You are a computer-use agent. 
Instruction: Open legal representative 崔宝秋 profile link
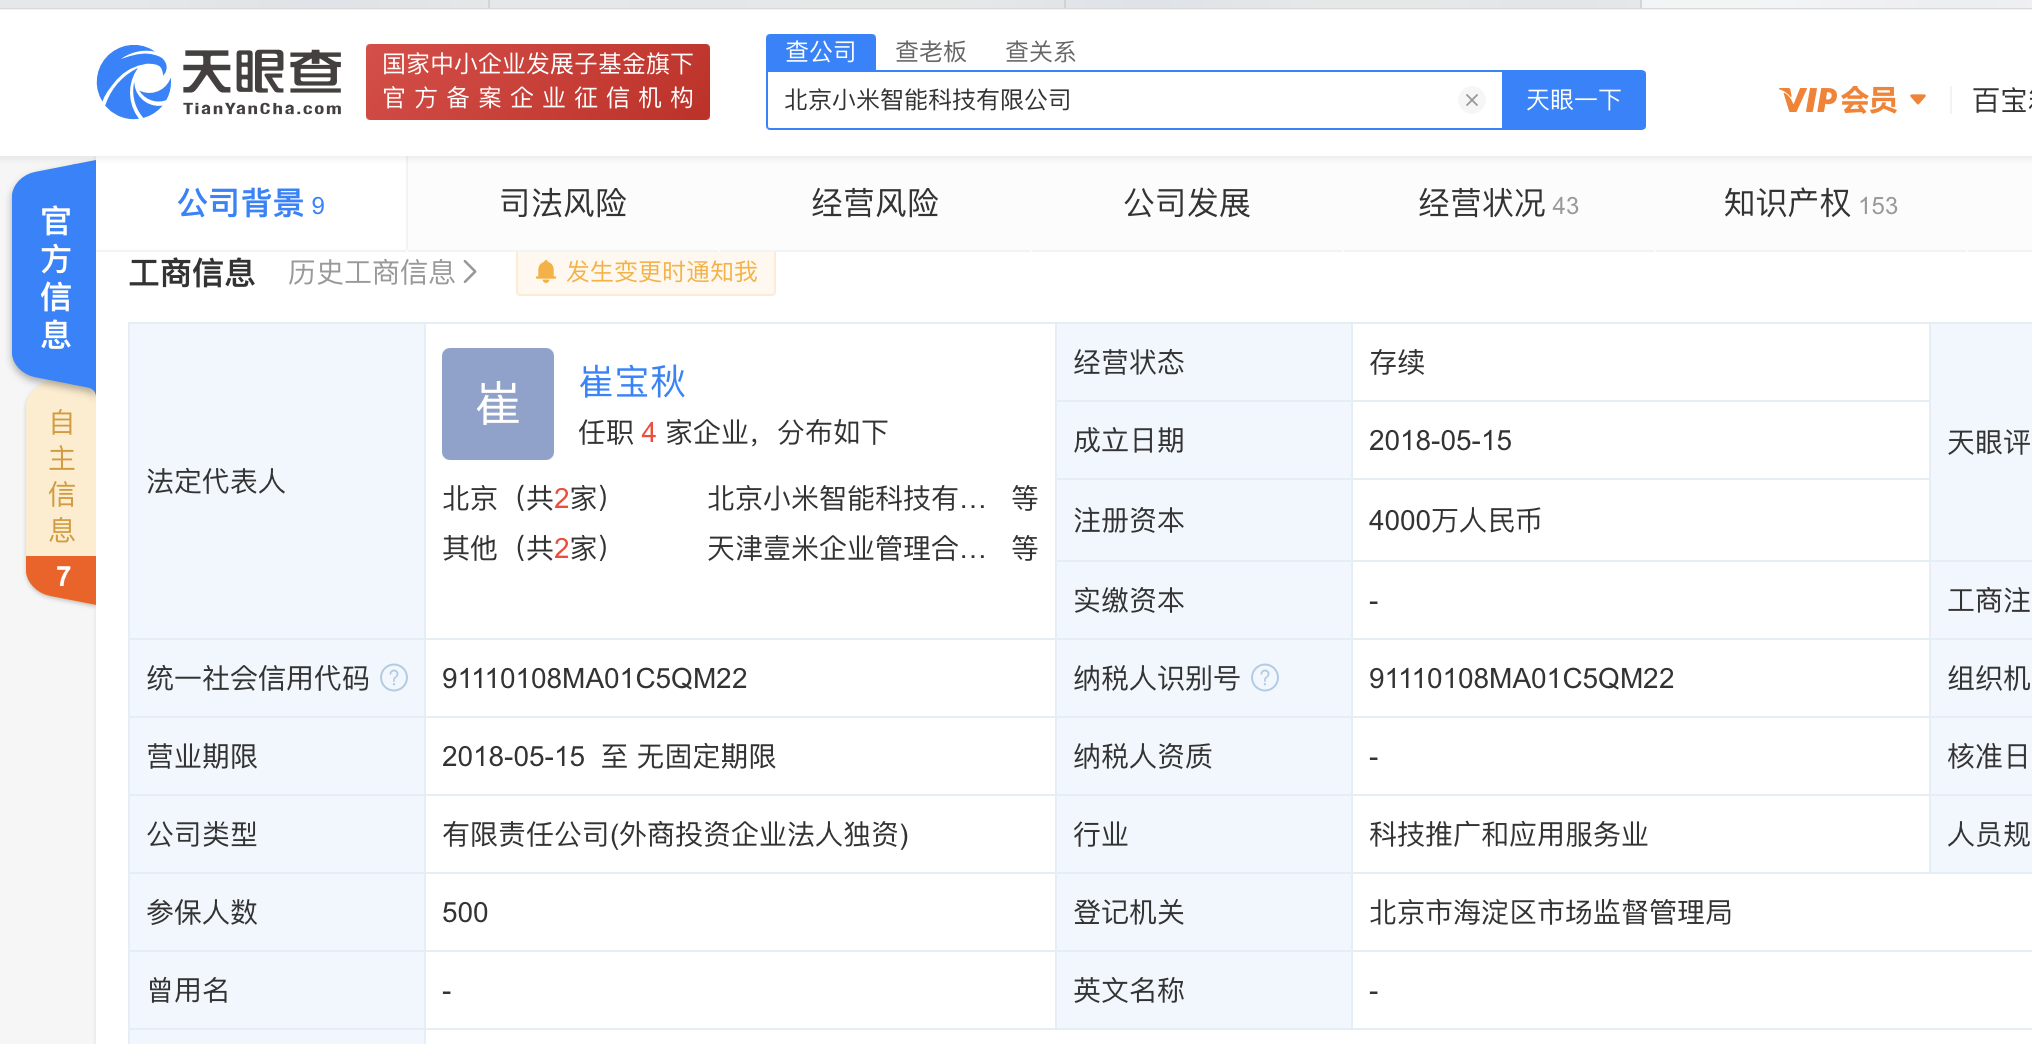click(632, 382)
